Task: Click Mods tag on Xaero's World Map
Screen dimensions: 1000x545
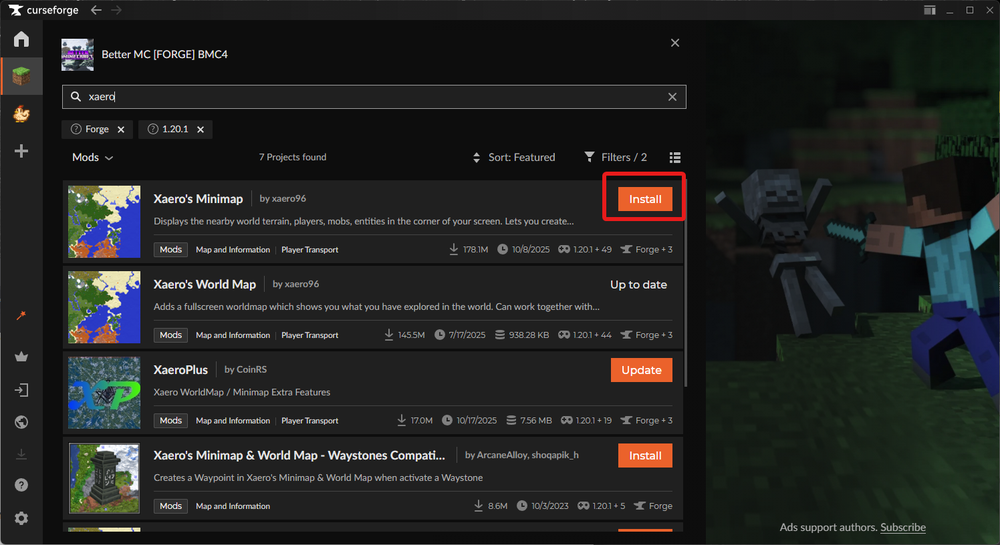Action: click(170, 335)
